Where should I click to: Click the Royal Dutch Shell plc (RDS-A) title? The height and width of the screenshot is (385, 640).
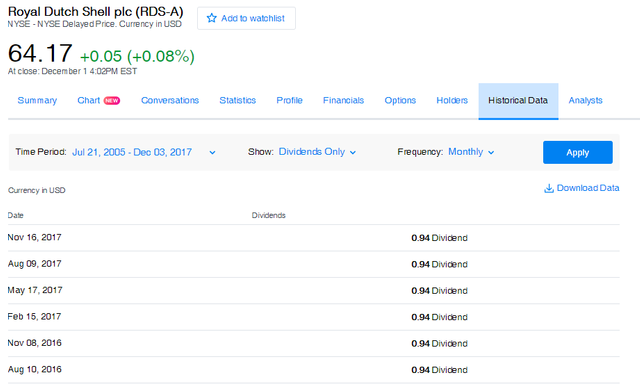pos(96,11)
